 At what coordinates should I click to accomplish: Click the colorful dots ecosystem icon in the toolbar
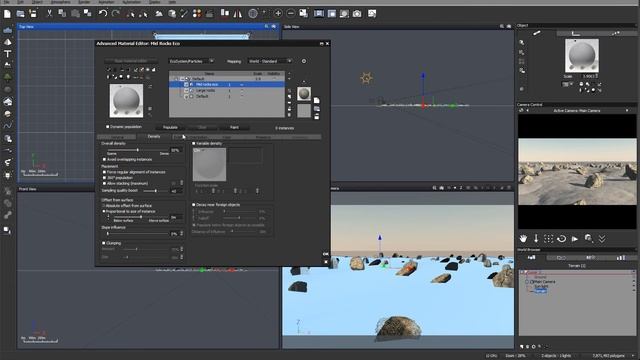coord(197,13)
